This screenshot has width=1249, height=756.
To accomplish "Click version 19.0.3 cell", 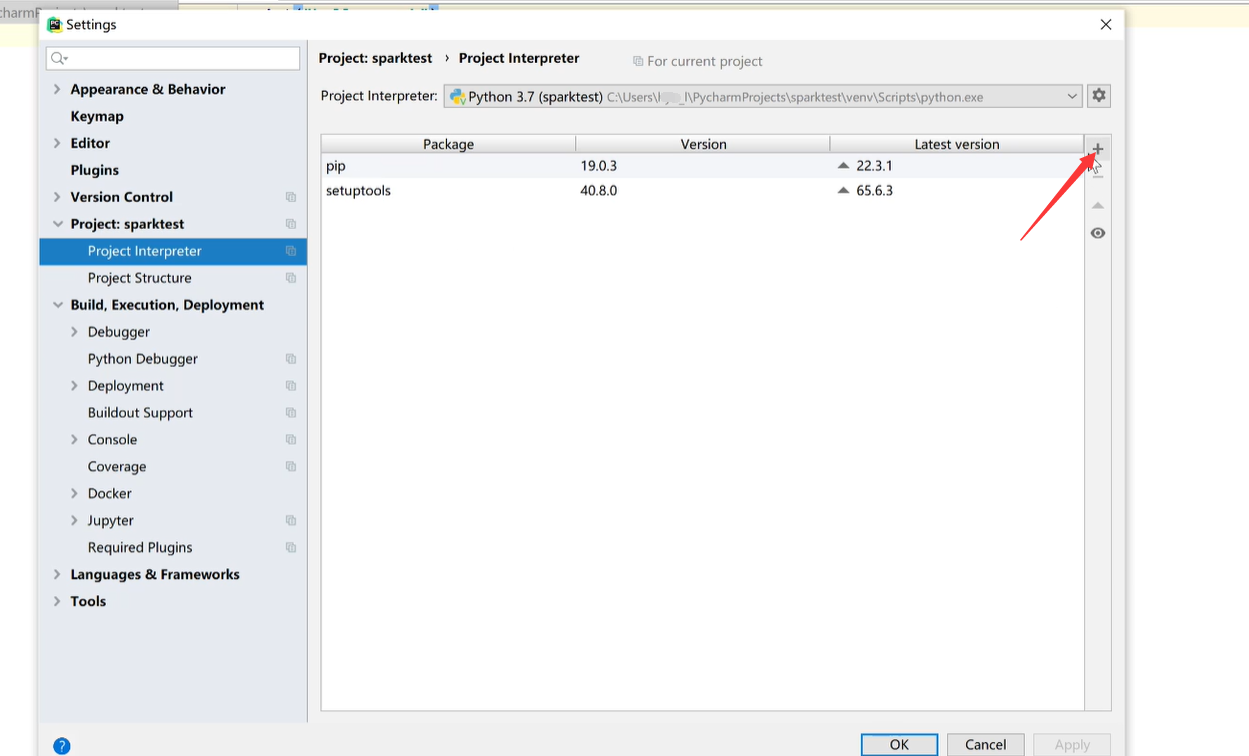I will (599, 166).
